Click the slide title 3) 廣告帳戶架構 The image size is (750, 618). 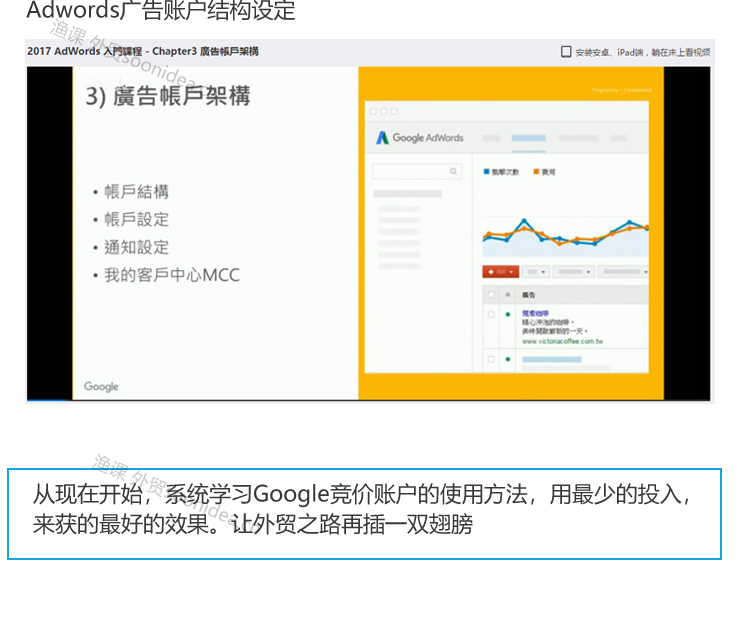(168, 96)
